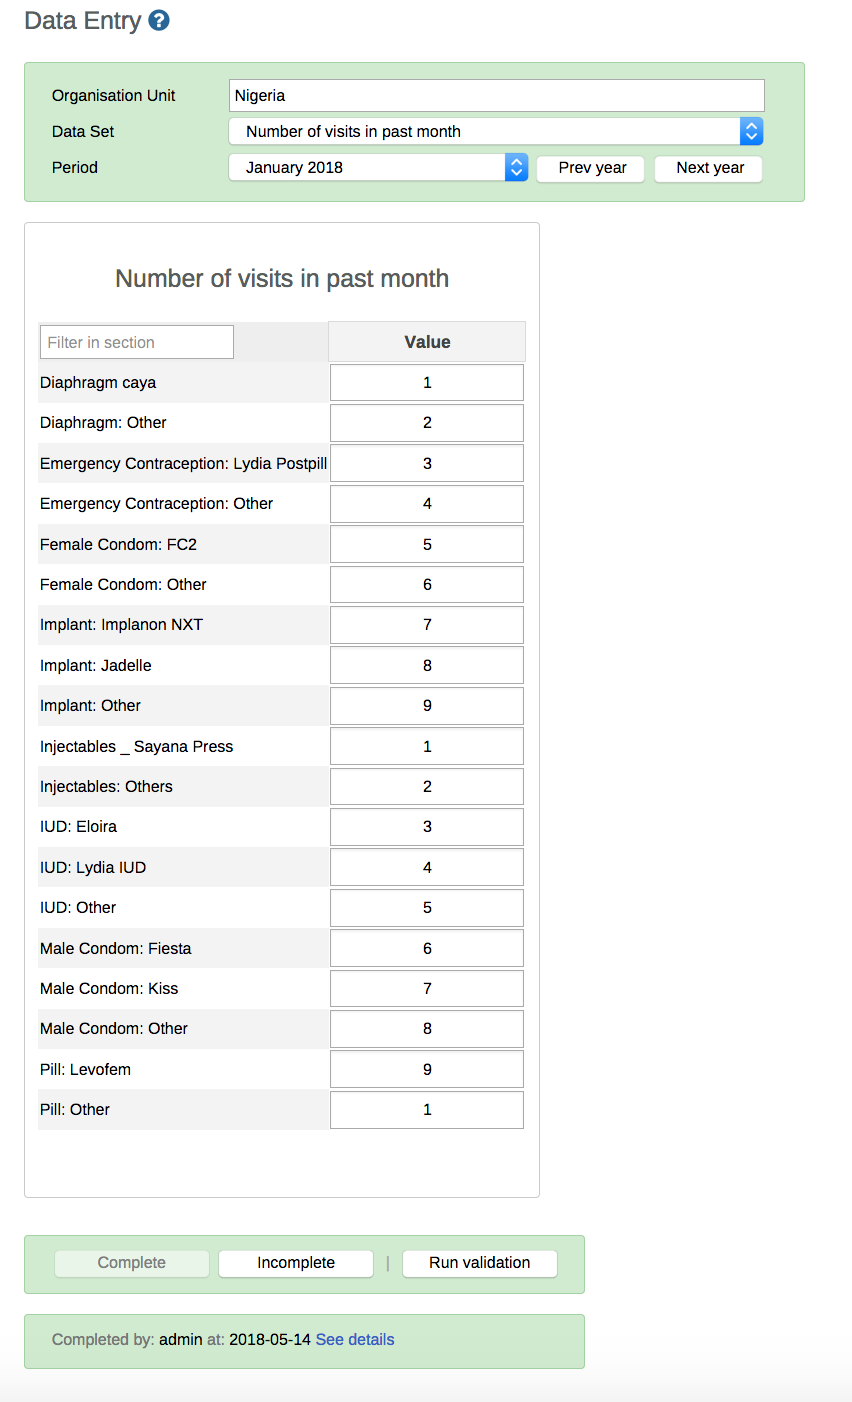
Task: Click the Pill: Other value field
Action: click(427, 1110)
